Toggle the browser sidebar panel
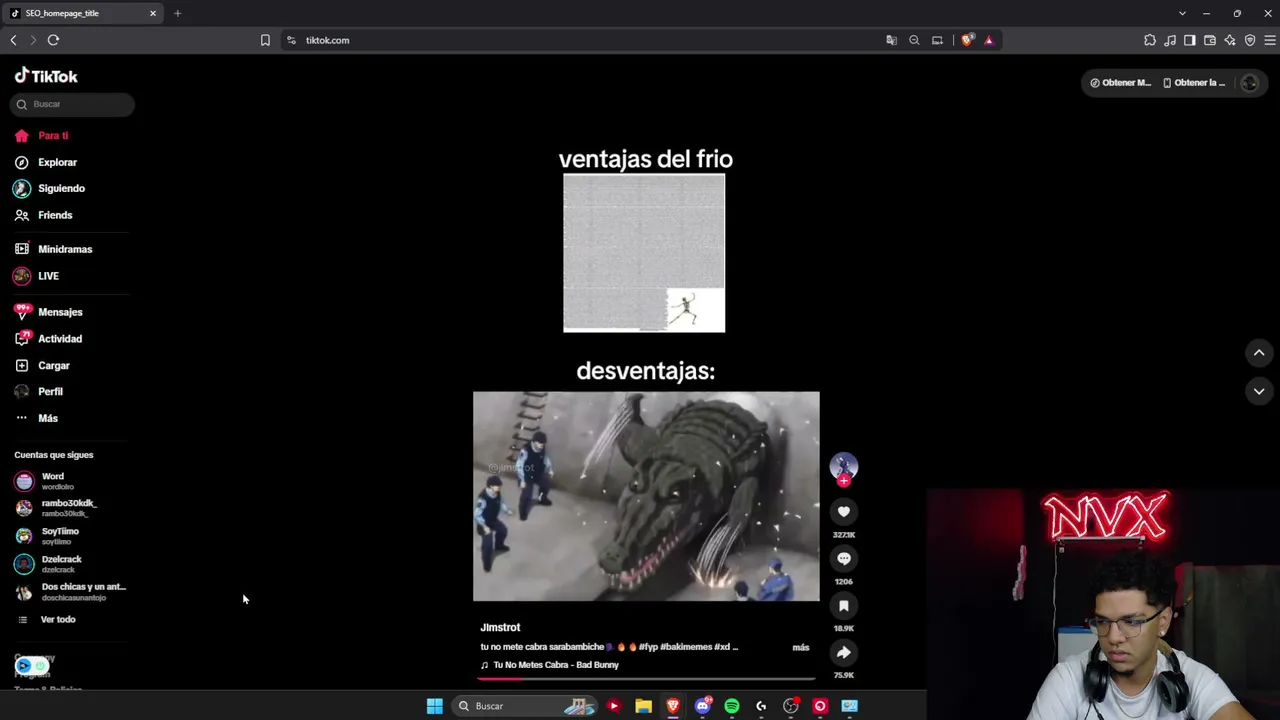The height and width of the screenshot is (720, 1280). coord(1190,40)
